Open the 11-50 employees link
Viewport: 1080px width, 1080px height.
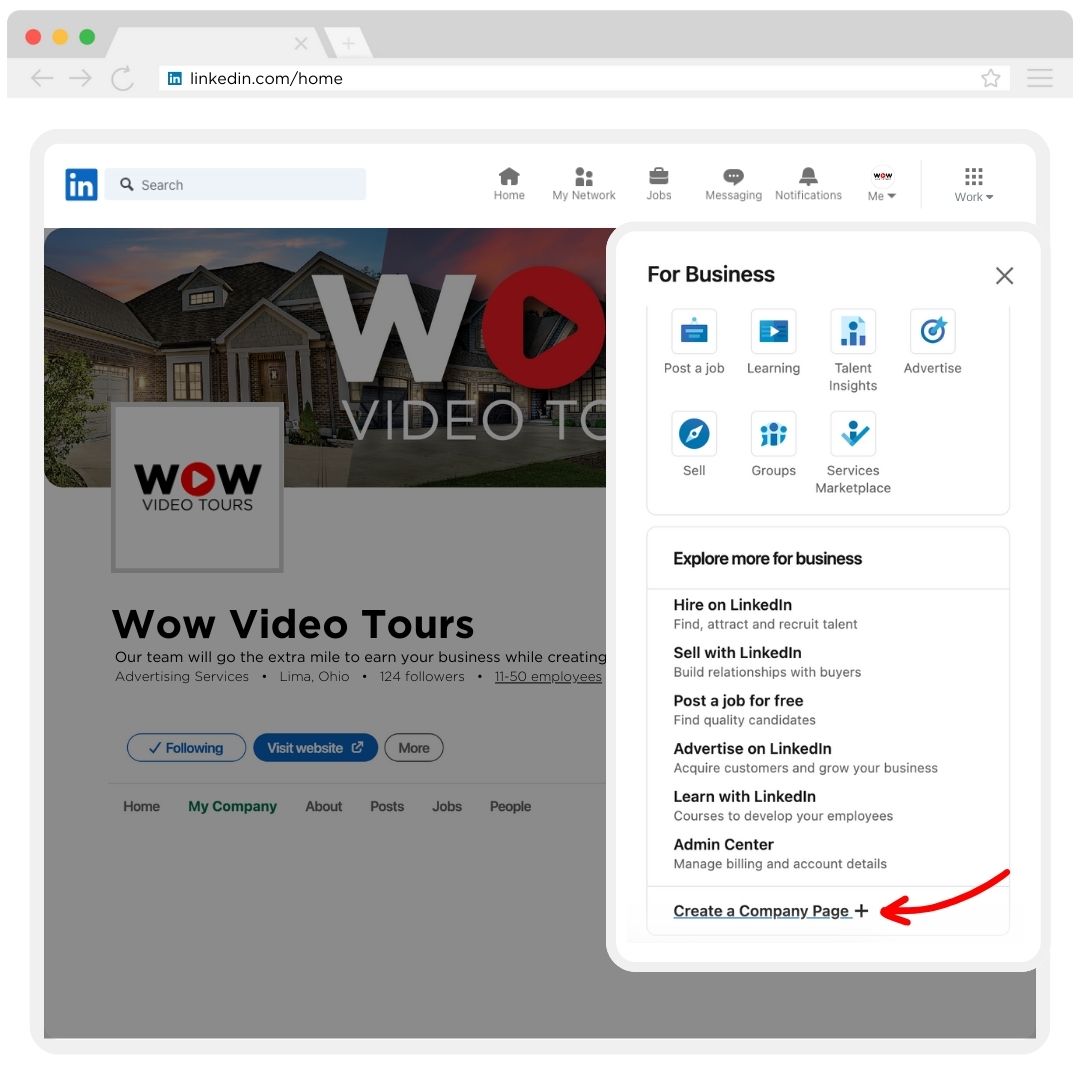point(548,676)
